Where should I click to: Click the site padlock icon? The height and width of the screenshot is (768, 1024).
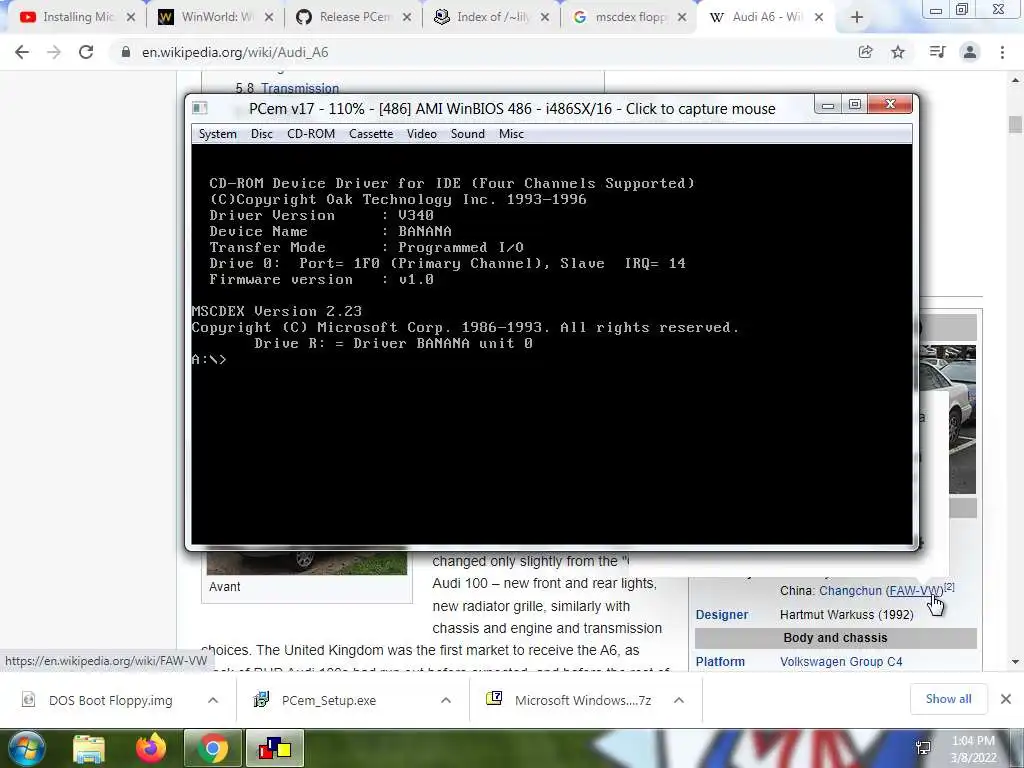point(126,52)
